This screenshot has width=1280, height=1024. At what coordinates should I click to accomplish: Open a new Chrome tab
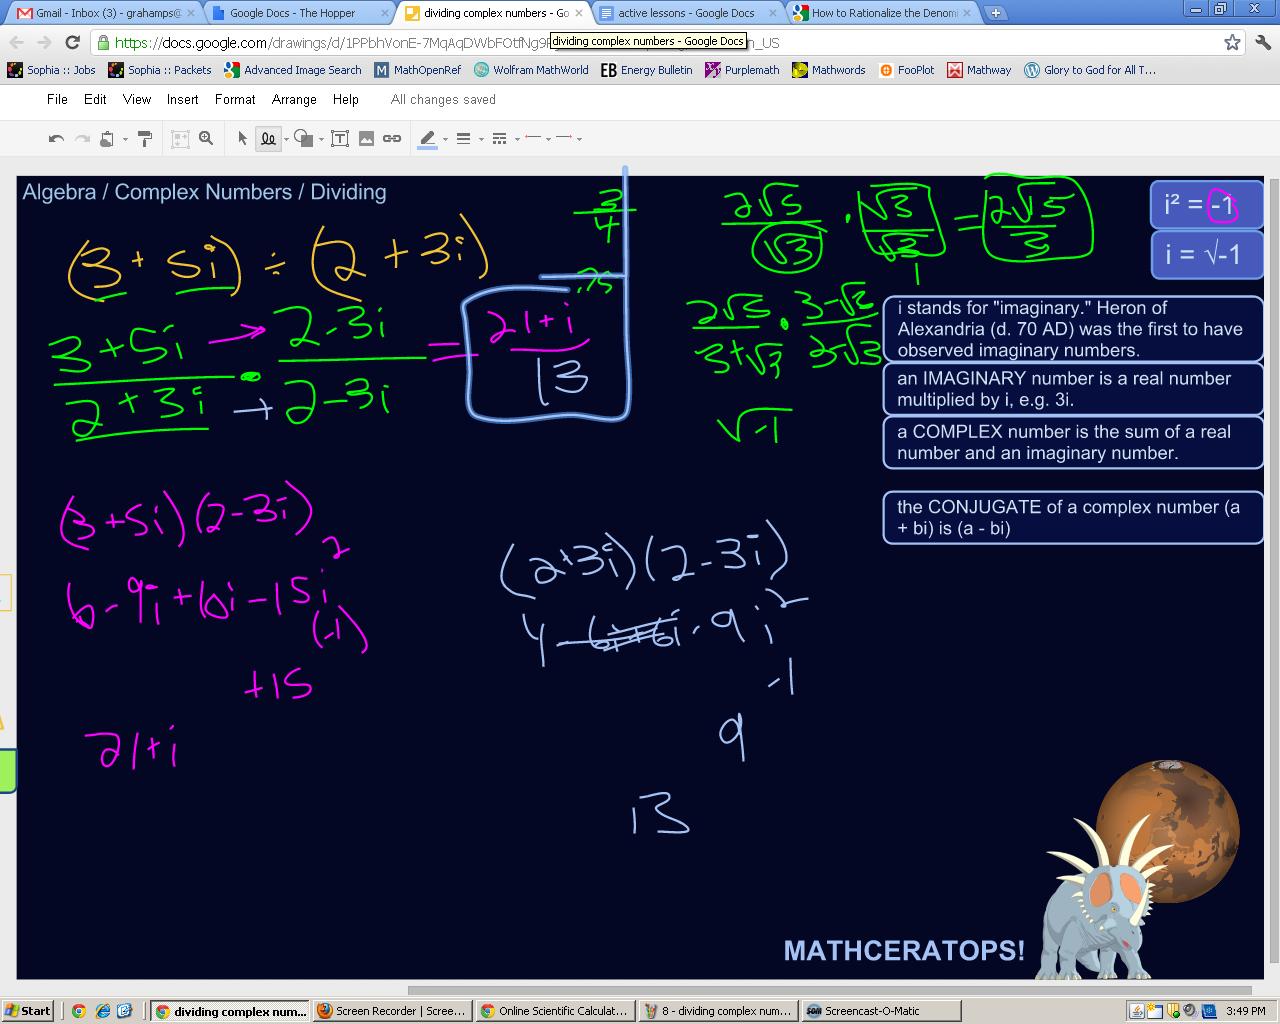coord(995,13)
